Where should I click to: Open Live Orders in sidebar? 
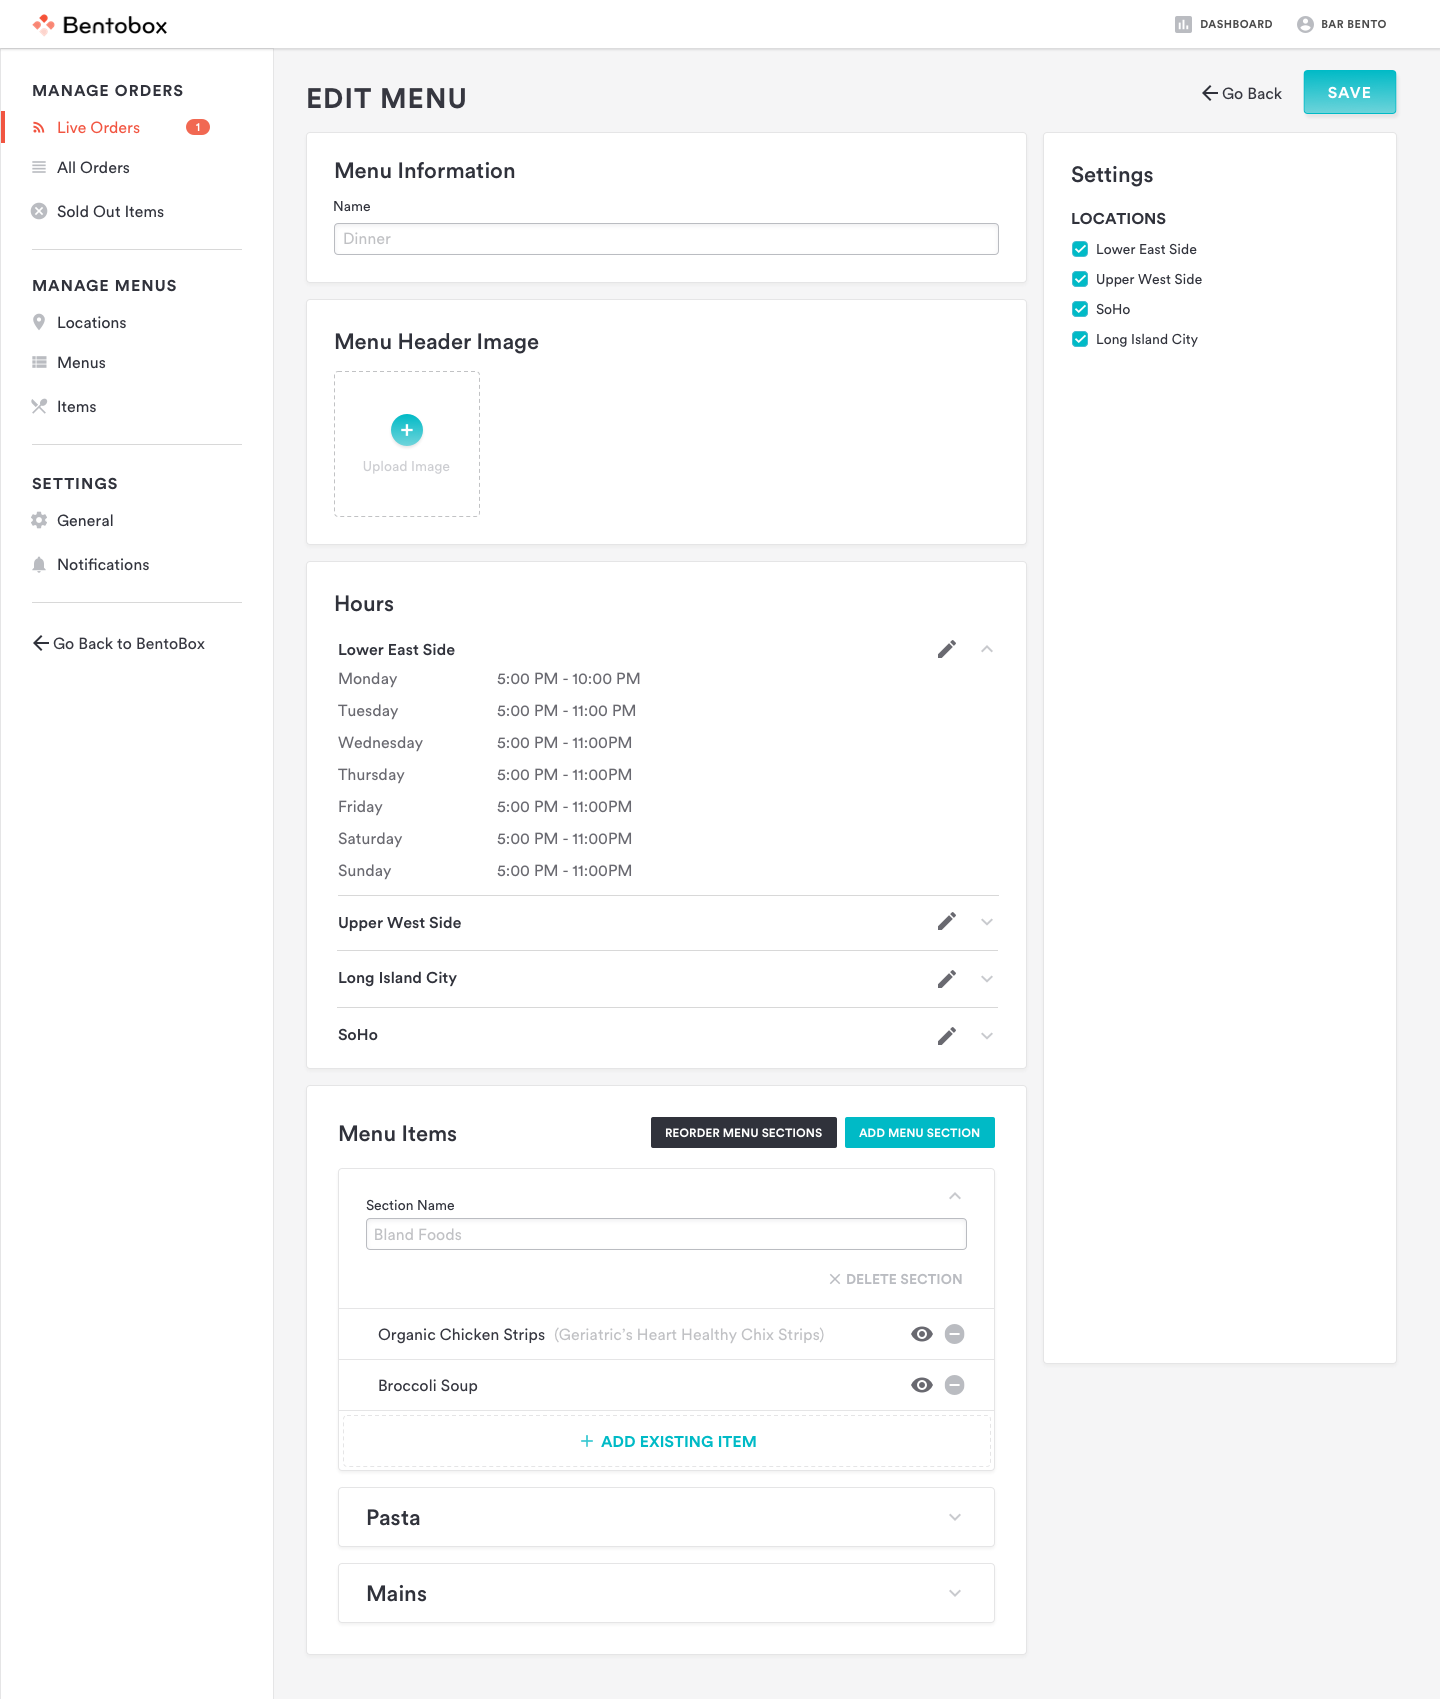(98, 127)
